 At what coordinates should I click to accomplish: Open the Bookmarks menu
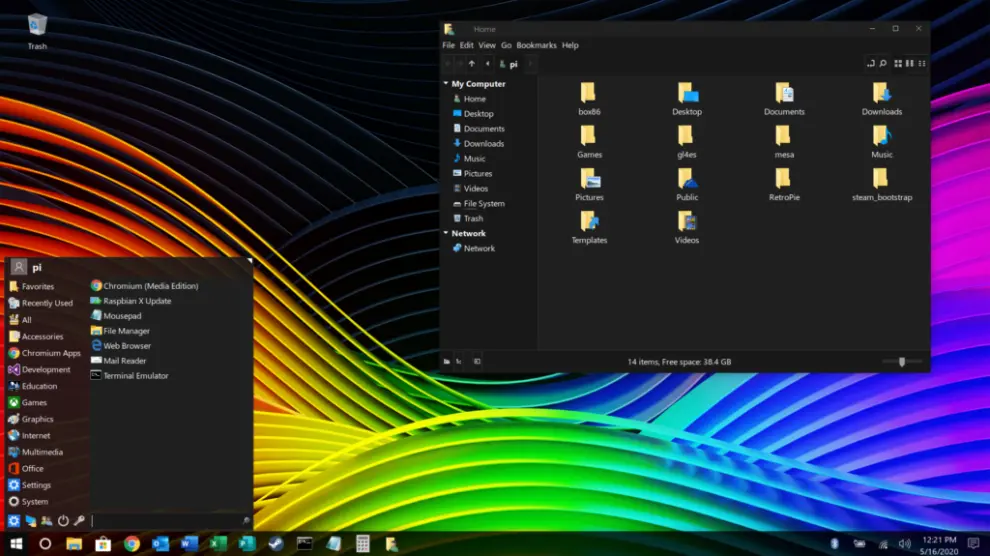coord(536,45)
